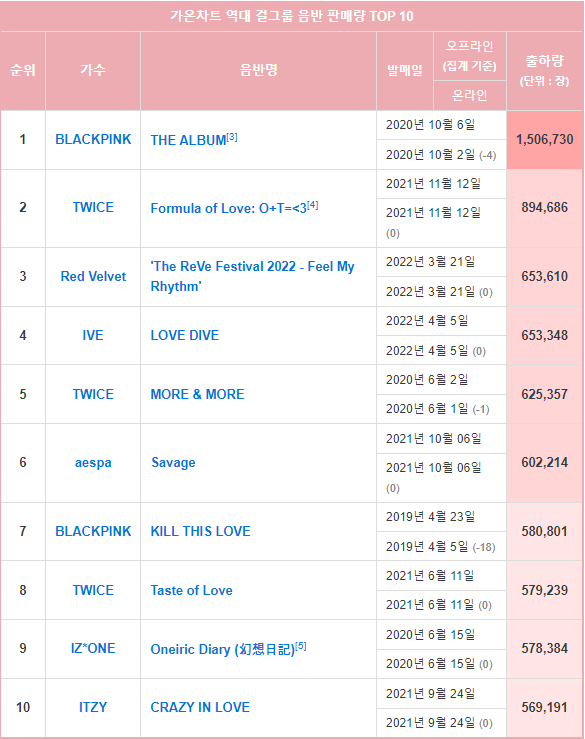
Task: Open the LOVE DIVE album link
Action: point(185,335)
